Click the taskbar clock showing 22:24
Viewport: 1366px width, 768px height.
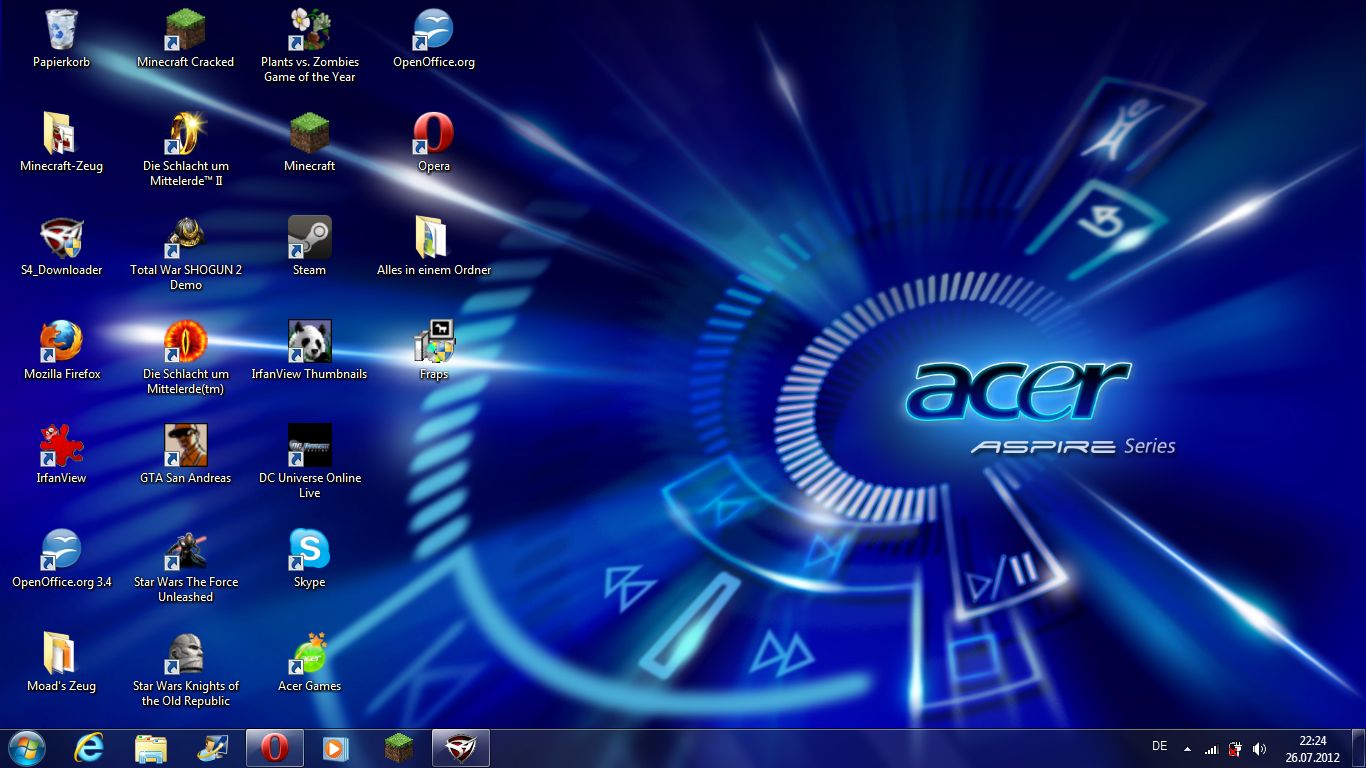pos(1312,748)
